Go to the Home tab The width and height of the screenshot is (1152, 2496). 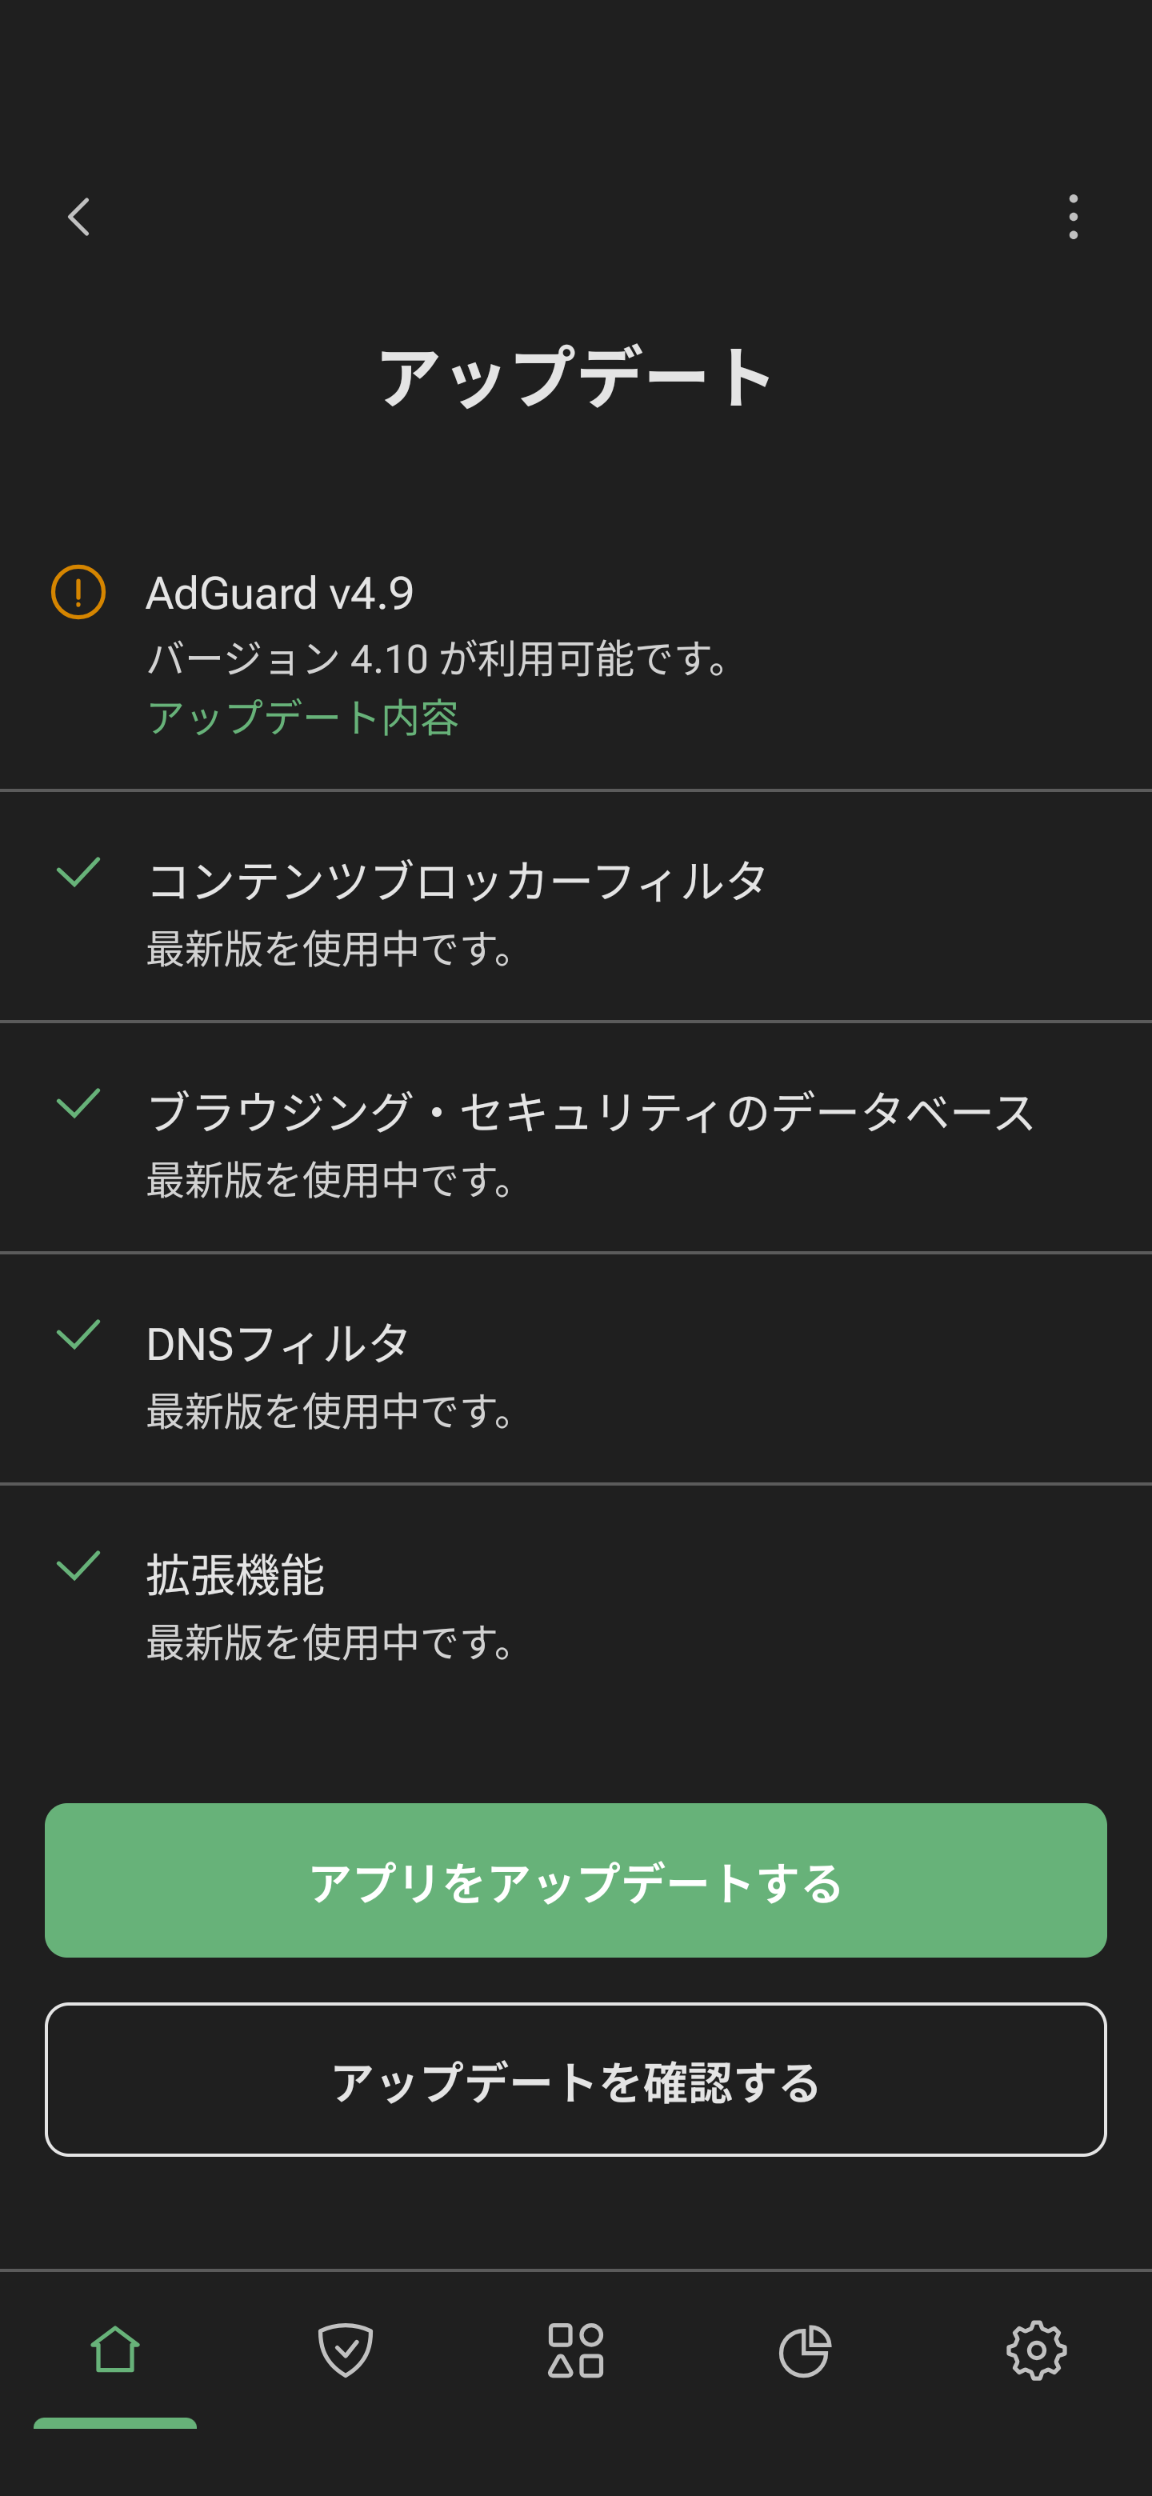[115, 2350]
